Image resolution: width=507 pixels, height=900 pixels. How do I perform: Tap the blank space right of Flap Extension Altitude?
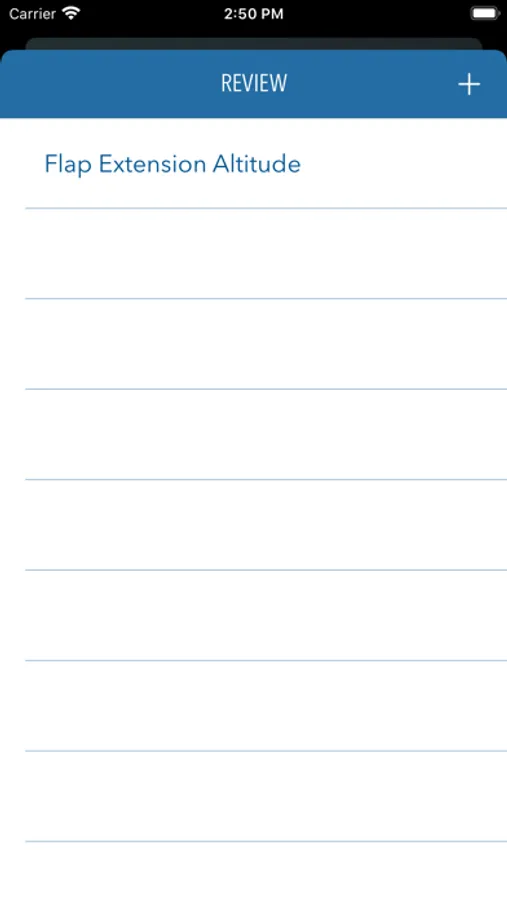pyautogui.click(x=404, y=164)
